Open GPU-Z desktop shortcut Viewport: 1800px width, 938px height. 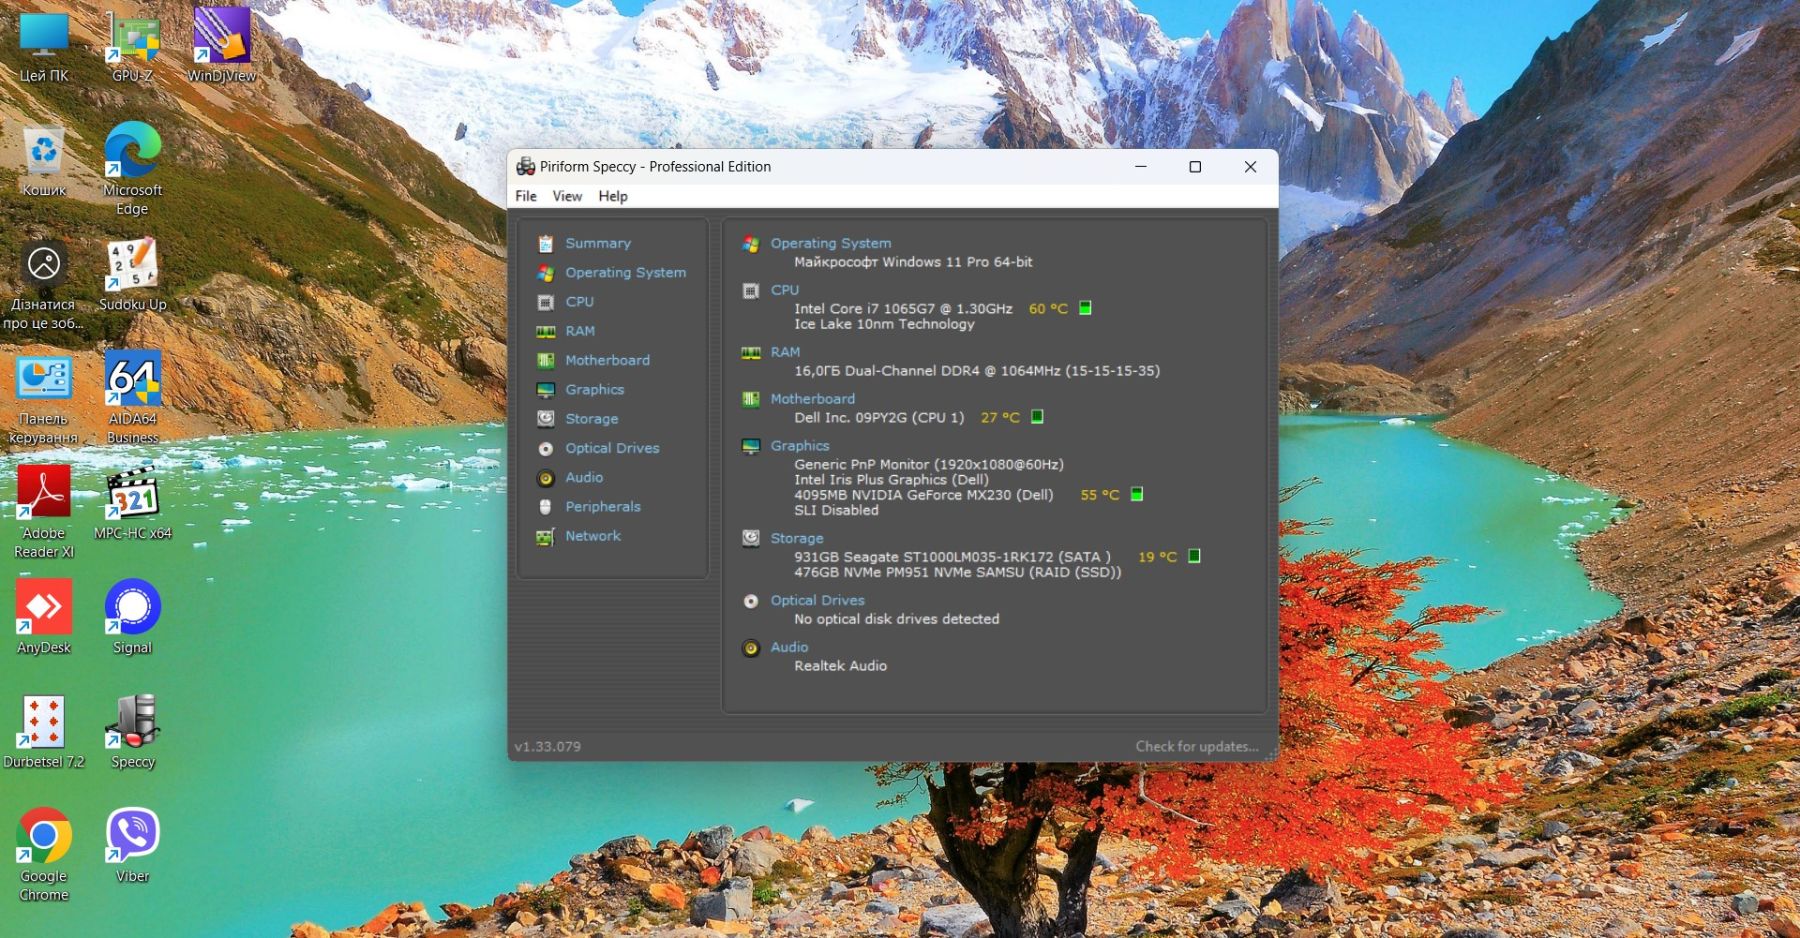tap(132, 46)
